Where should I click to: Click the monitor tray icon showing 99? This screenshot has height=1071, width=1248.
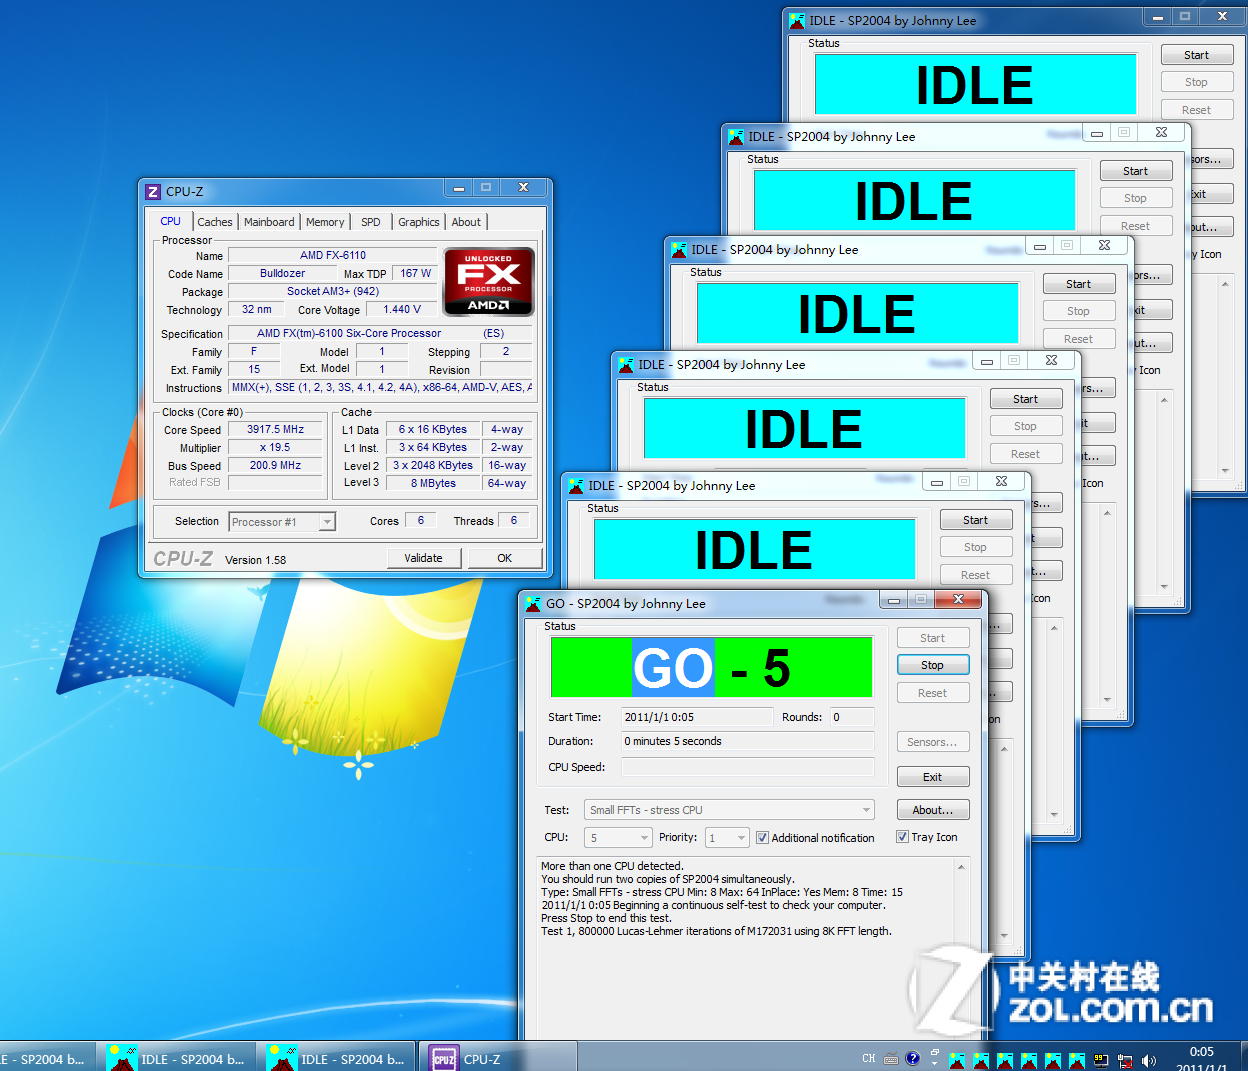pos(1101,1060)
